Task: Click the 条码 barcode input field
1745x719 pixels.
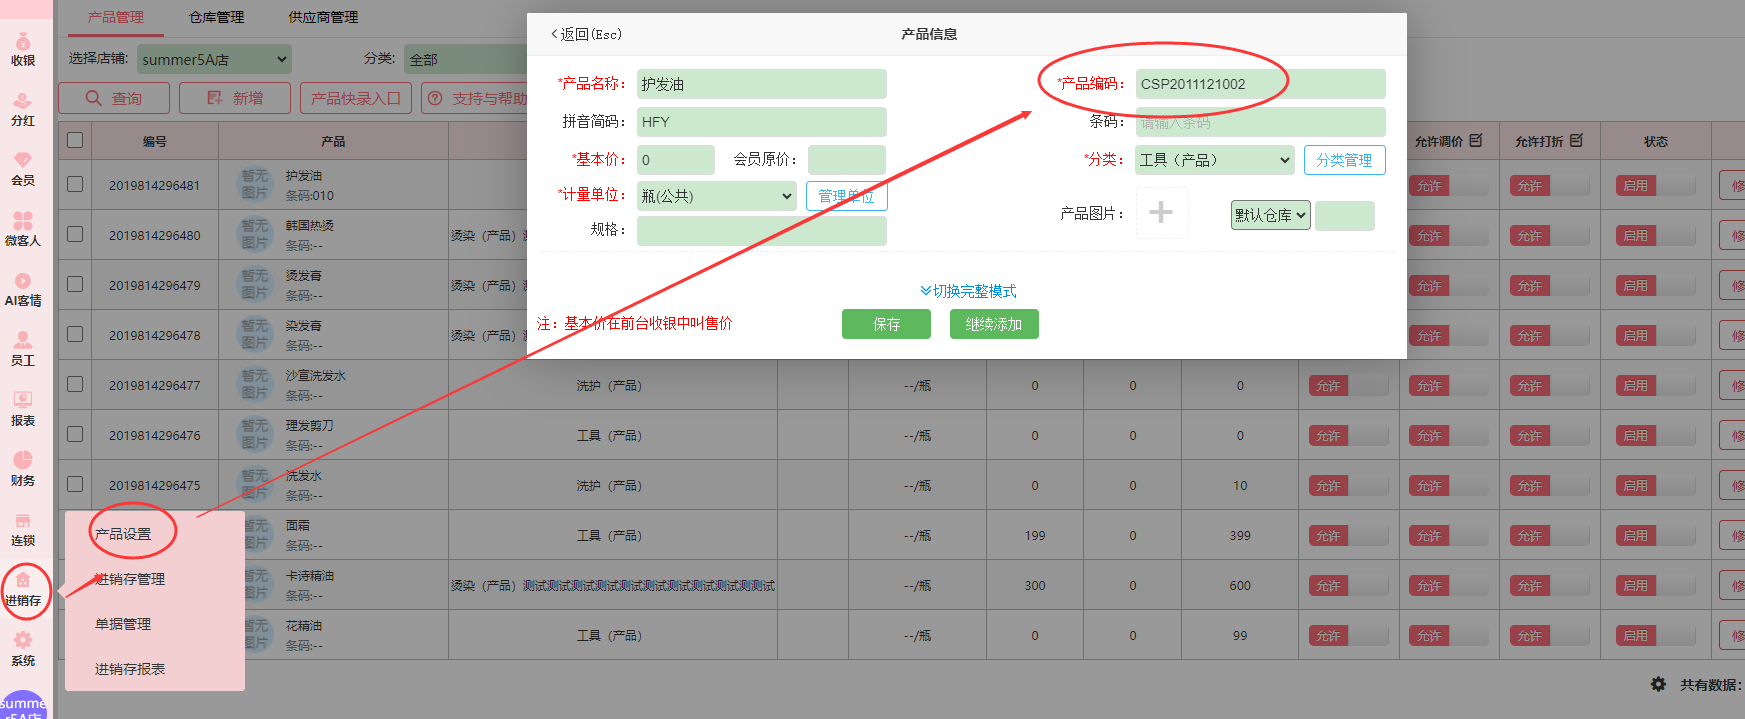Action: (x=1261, y=122)
